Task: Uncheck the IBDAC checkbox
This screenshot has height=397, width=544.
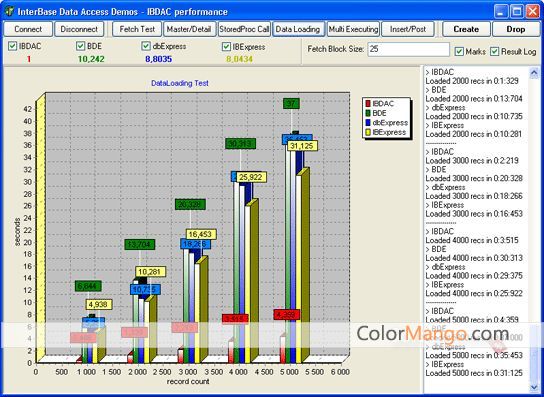Action: click(x=12, y=46)
